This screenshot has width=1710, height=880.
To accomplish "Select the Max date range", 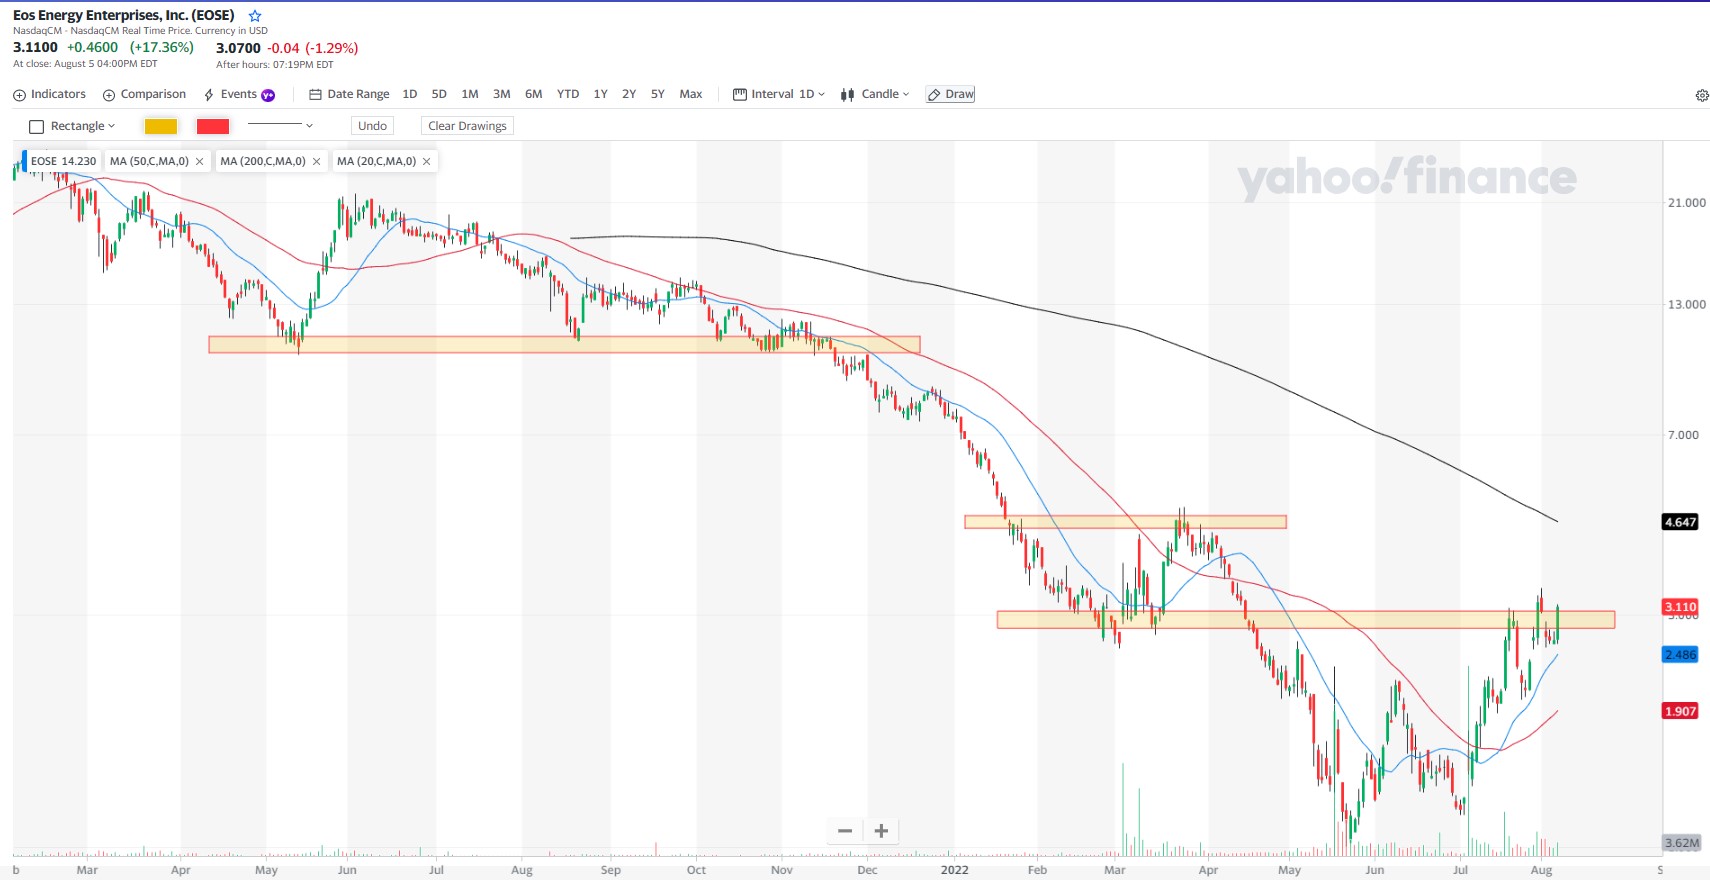I will 691,94.
